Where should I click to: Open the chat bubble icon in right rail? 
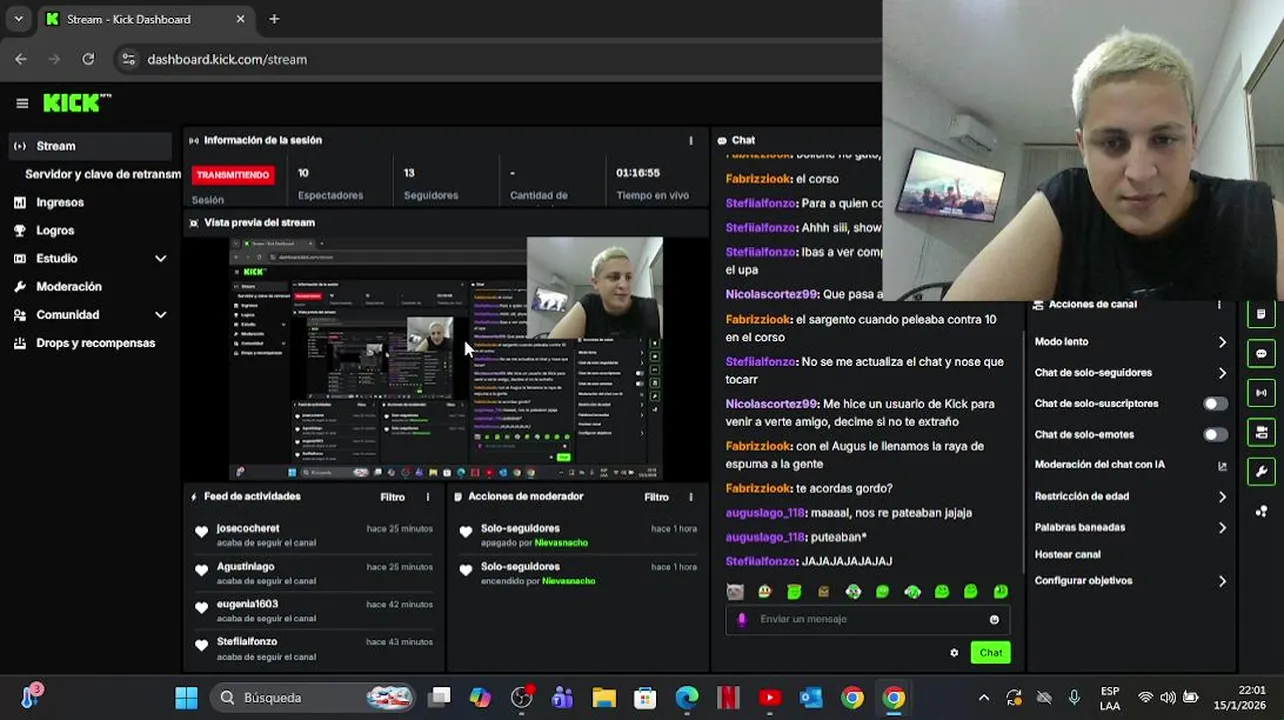[x=1261, y=354]
